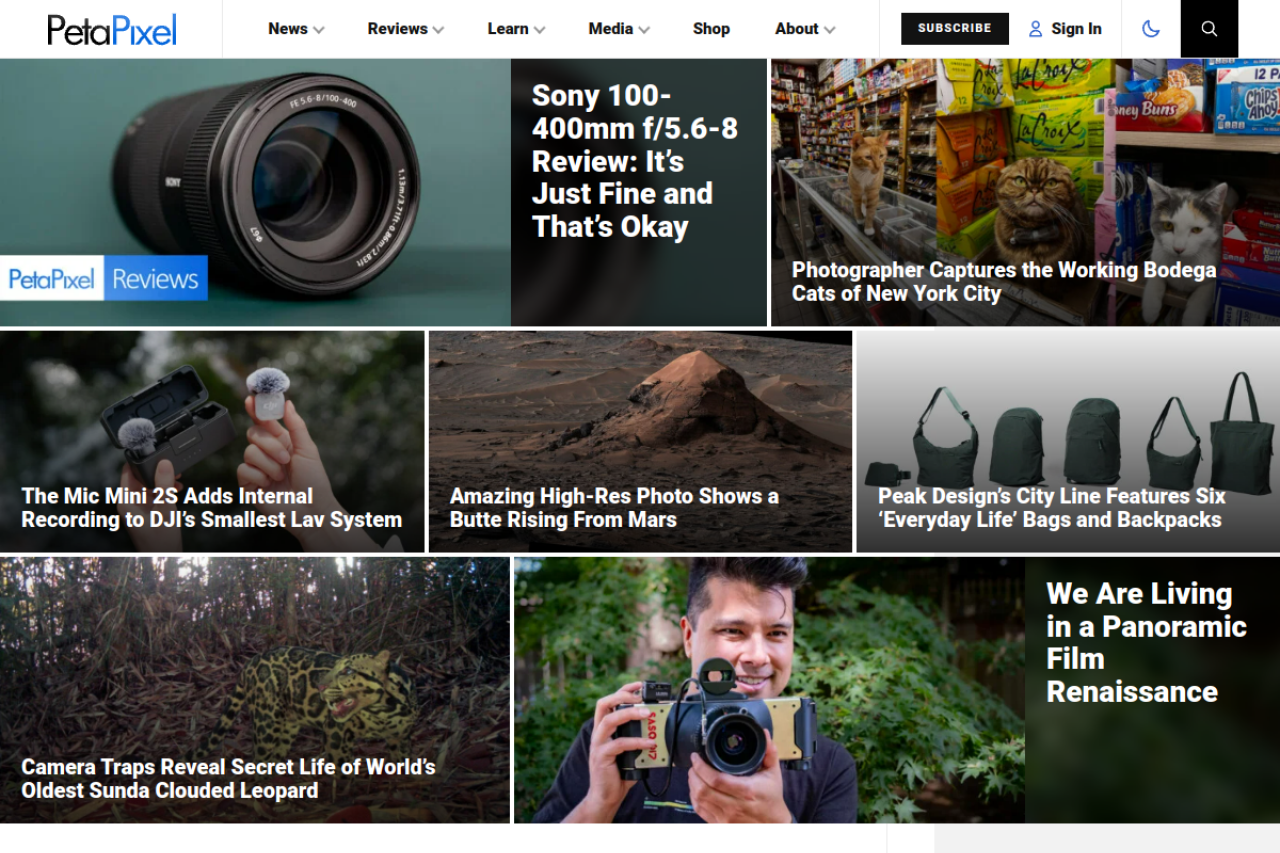Open the Sony 100-400mm review headline

[634, 161]
